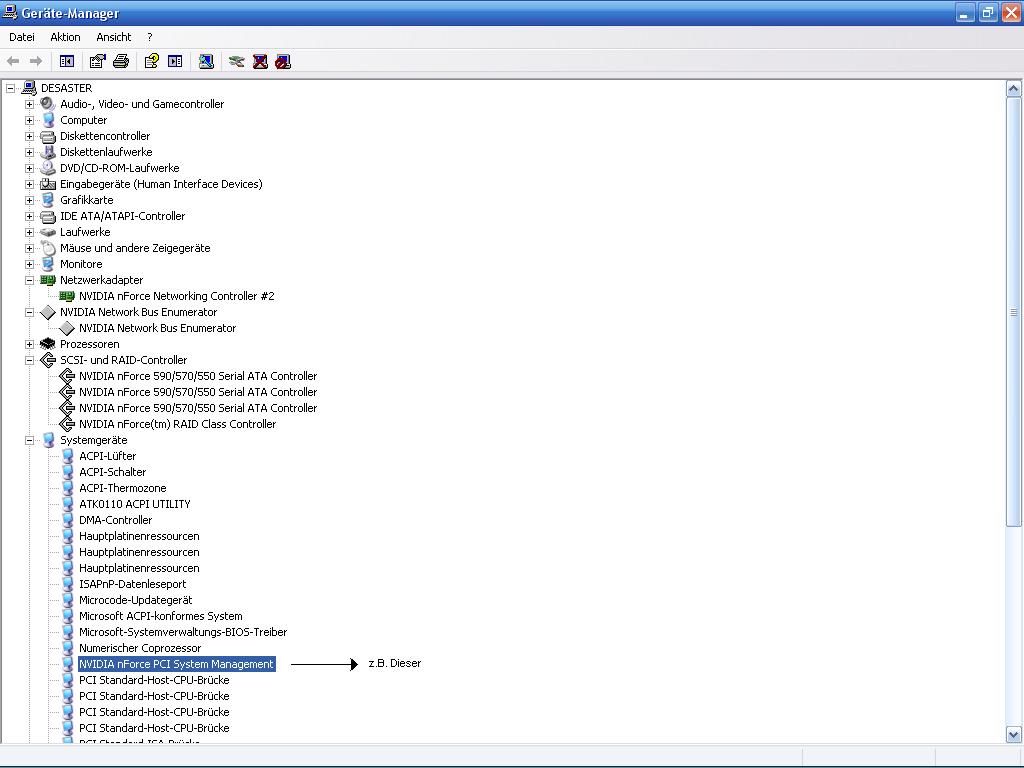Toggle the action pane toolbar icon
The width and height of the screenshot is (1024, 768).
coord(175,61)
